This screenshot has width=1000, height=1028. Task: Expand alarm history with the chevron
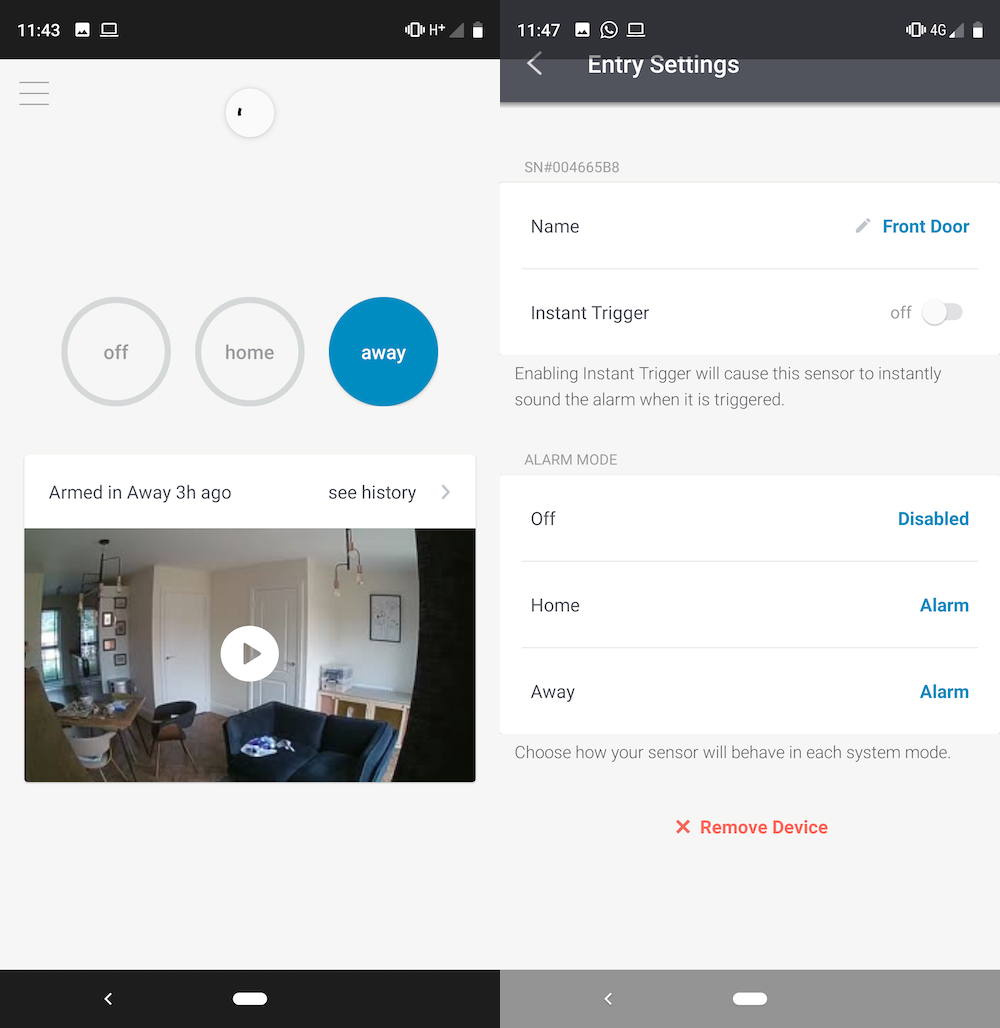(x=445, y=492)
